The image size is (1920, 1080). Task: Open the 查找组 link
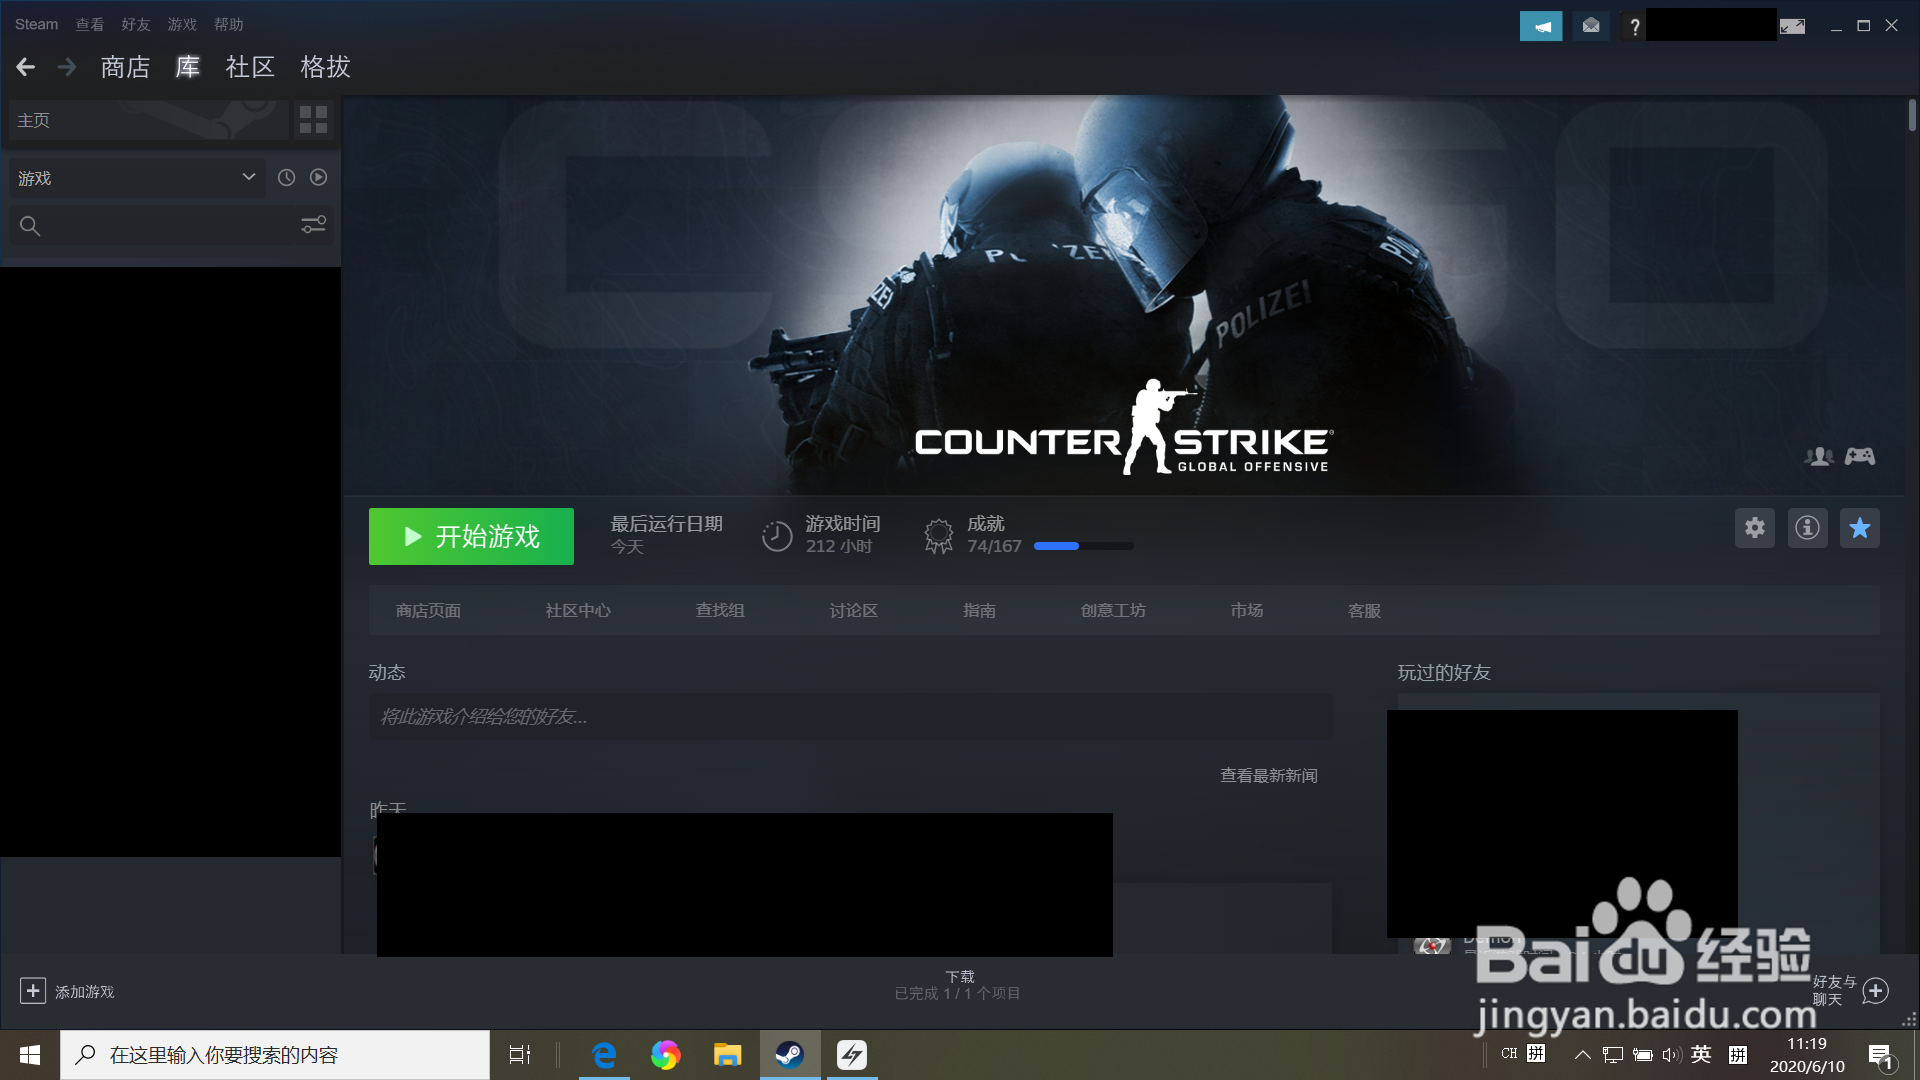(x=720, y=610)
